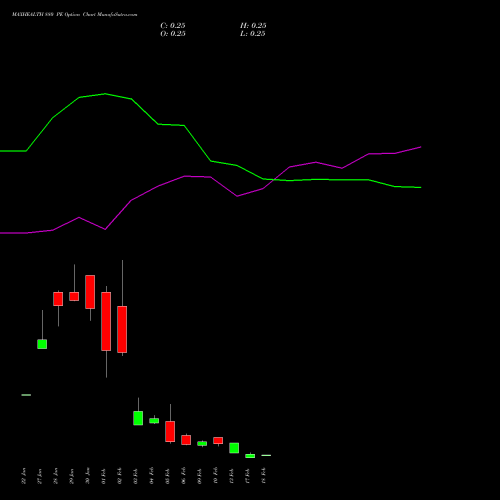Click the '01 Feb' date label

click(x=103, y=476)
